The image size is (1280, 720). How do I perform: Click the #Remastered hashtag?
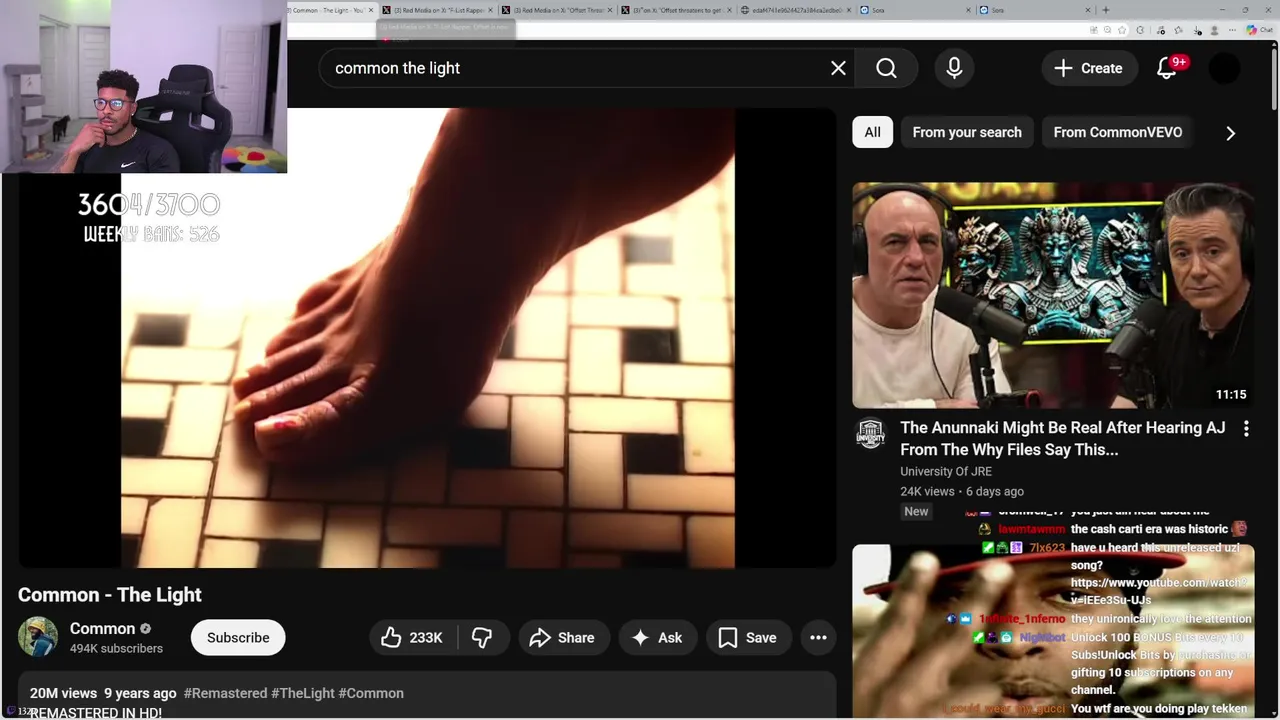pyautogui.click(x=225, y=693)
